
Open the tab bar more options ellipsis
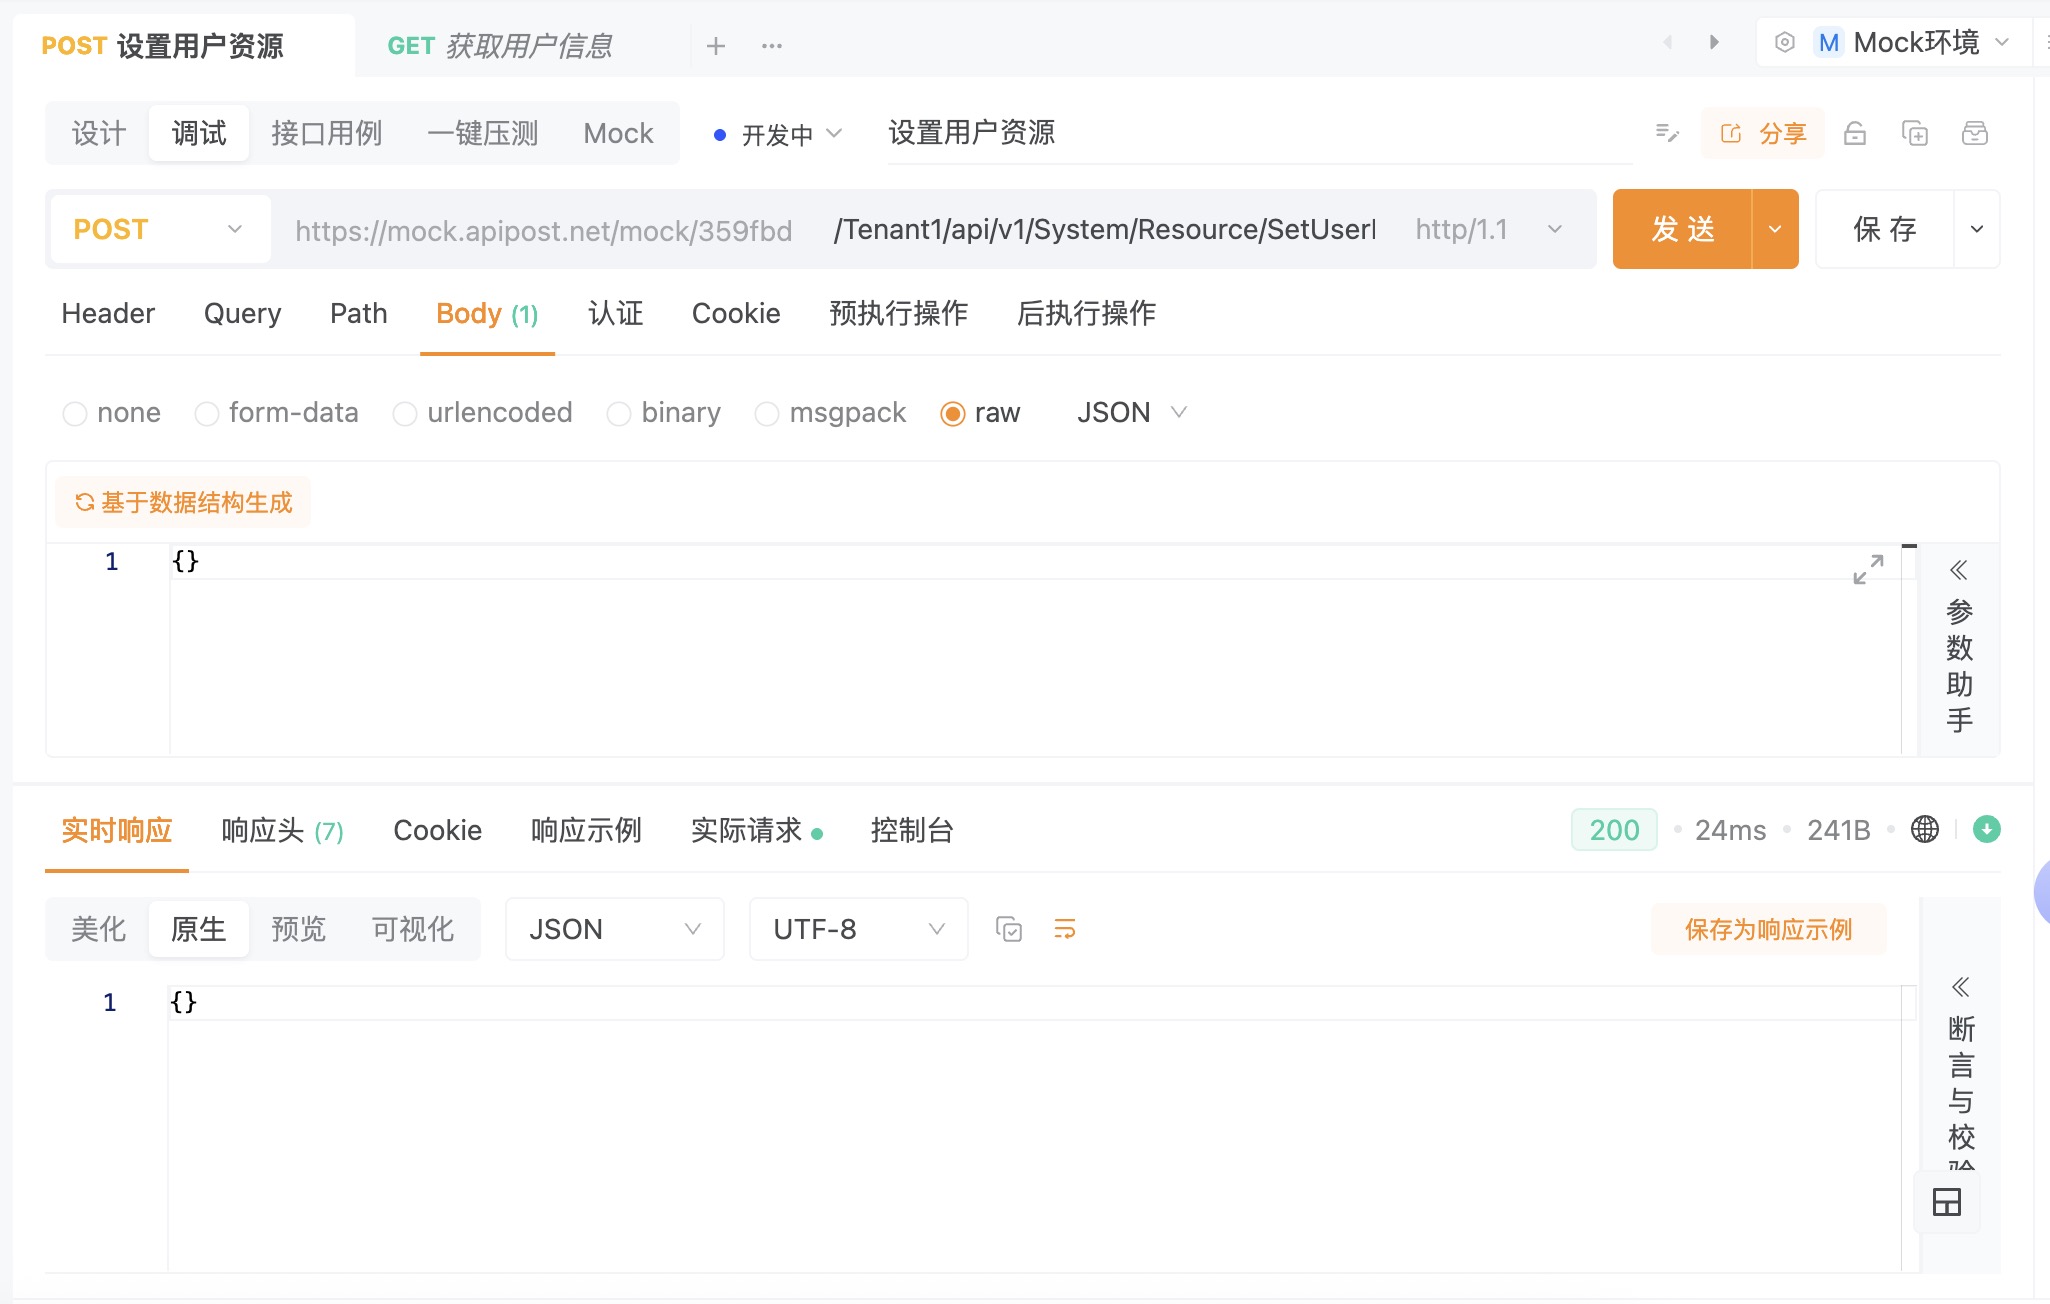772,46
